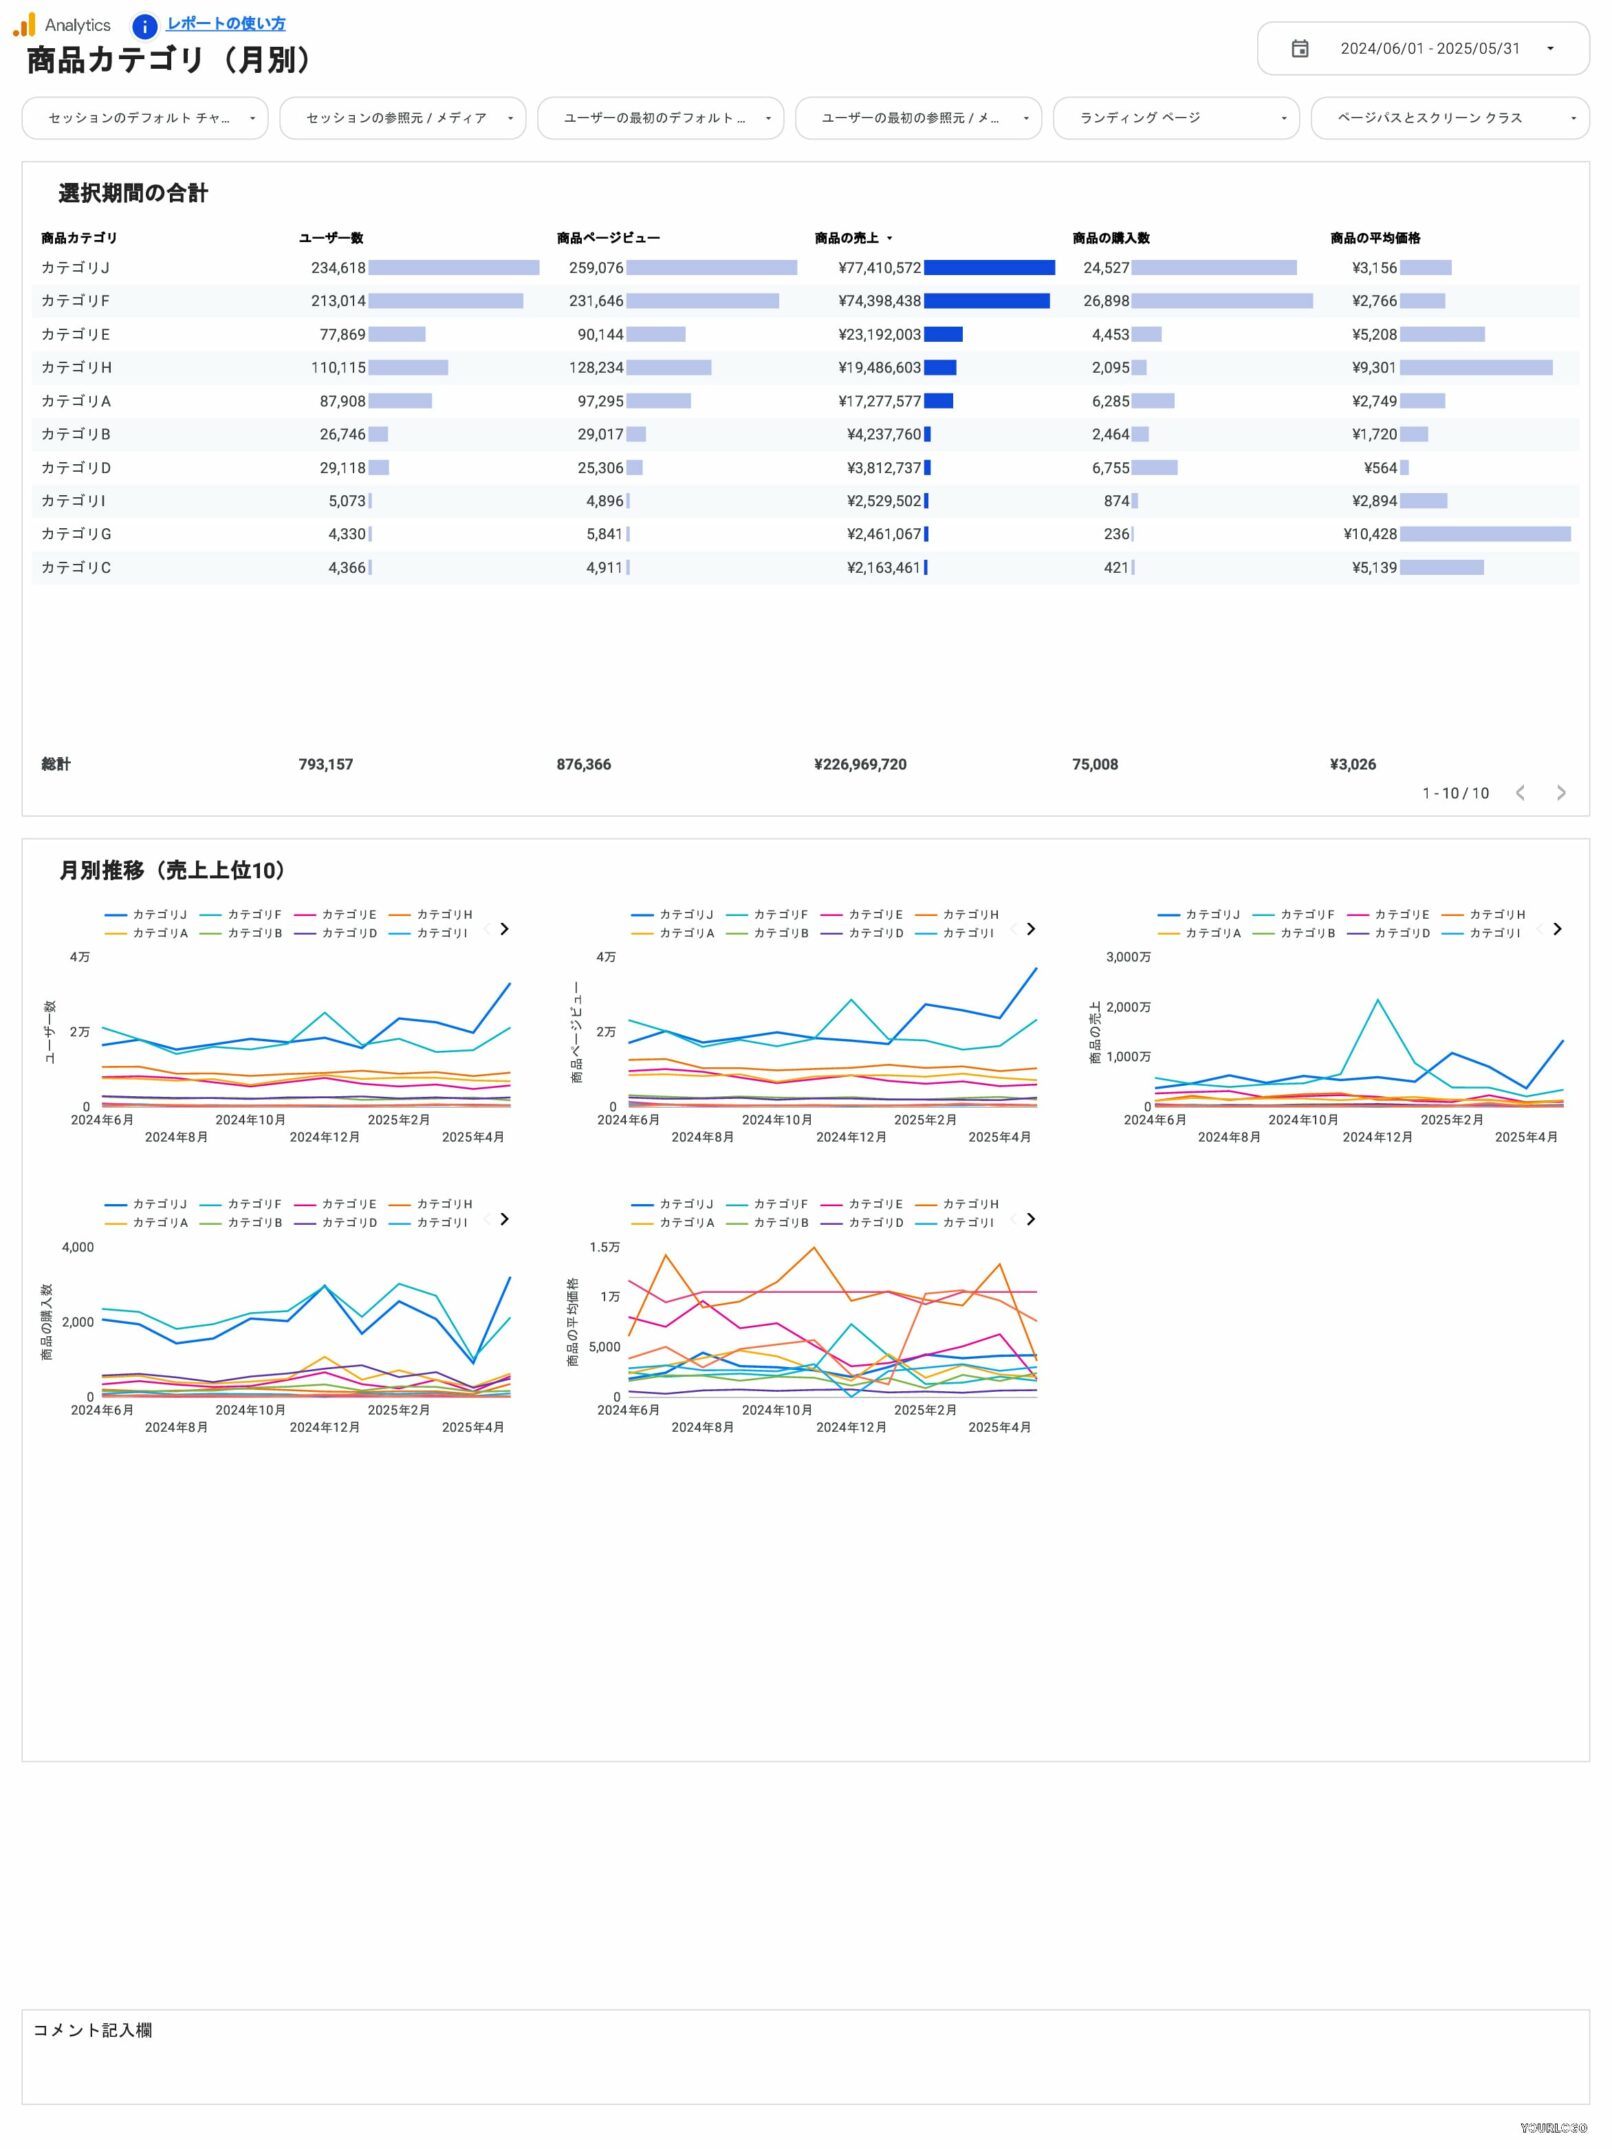The width and height of the screenshot is (1612, 2149).
Task: Advance legend on 商品の購入数 chart
Action: coord(505,1219)
